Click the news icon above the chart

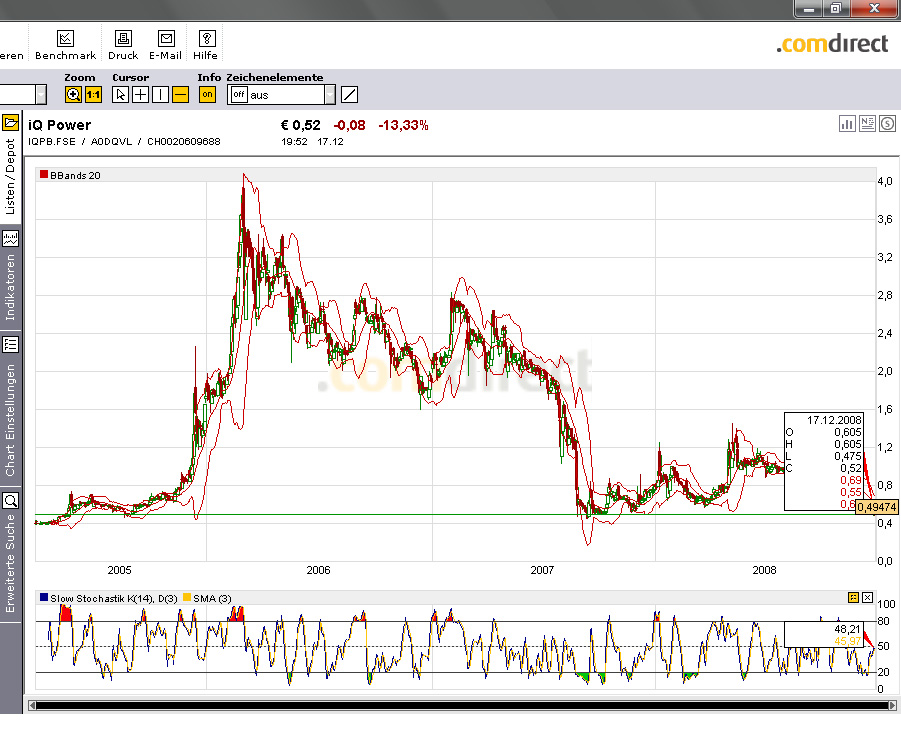pyautogui.click(x=866, y=123)
